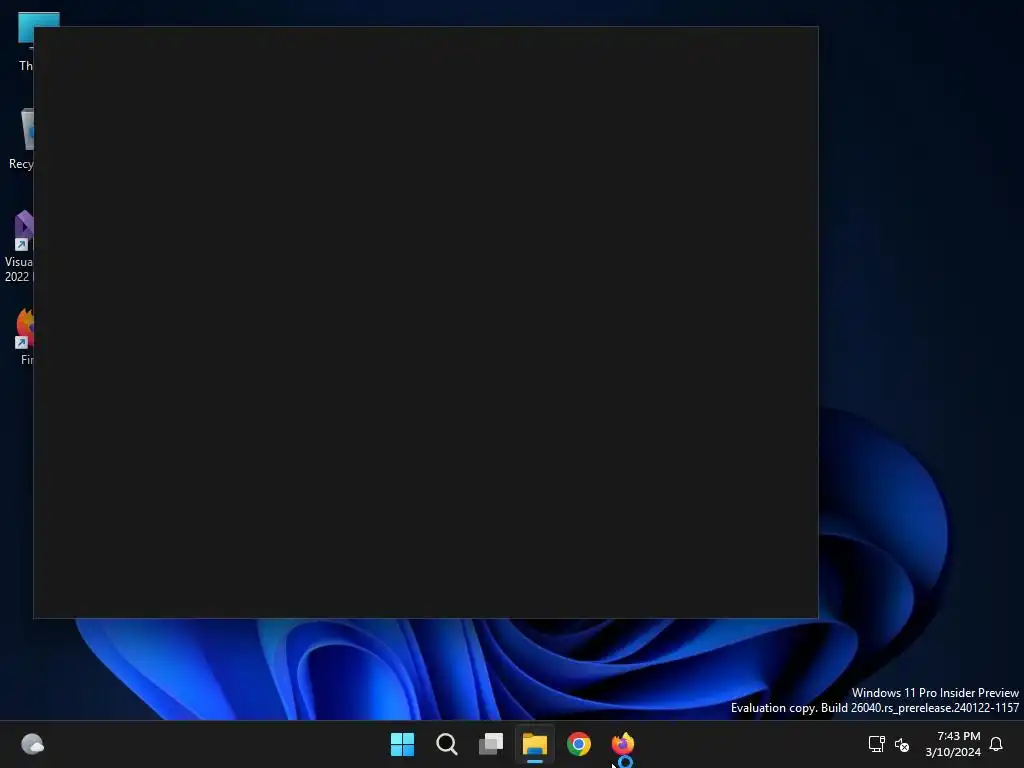Launch Google Chrome from the taskbar
This screenshot has height=768, width=1024.
(579, 744)
